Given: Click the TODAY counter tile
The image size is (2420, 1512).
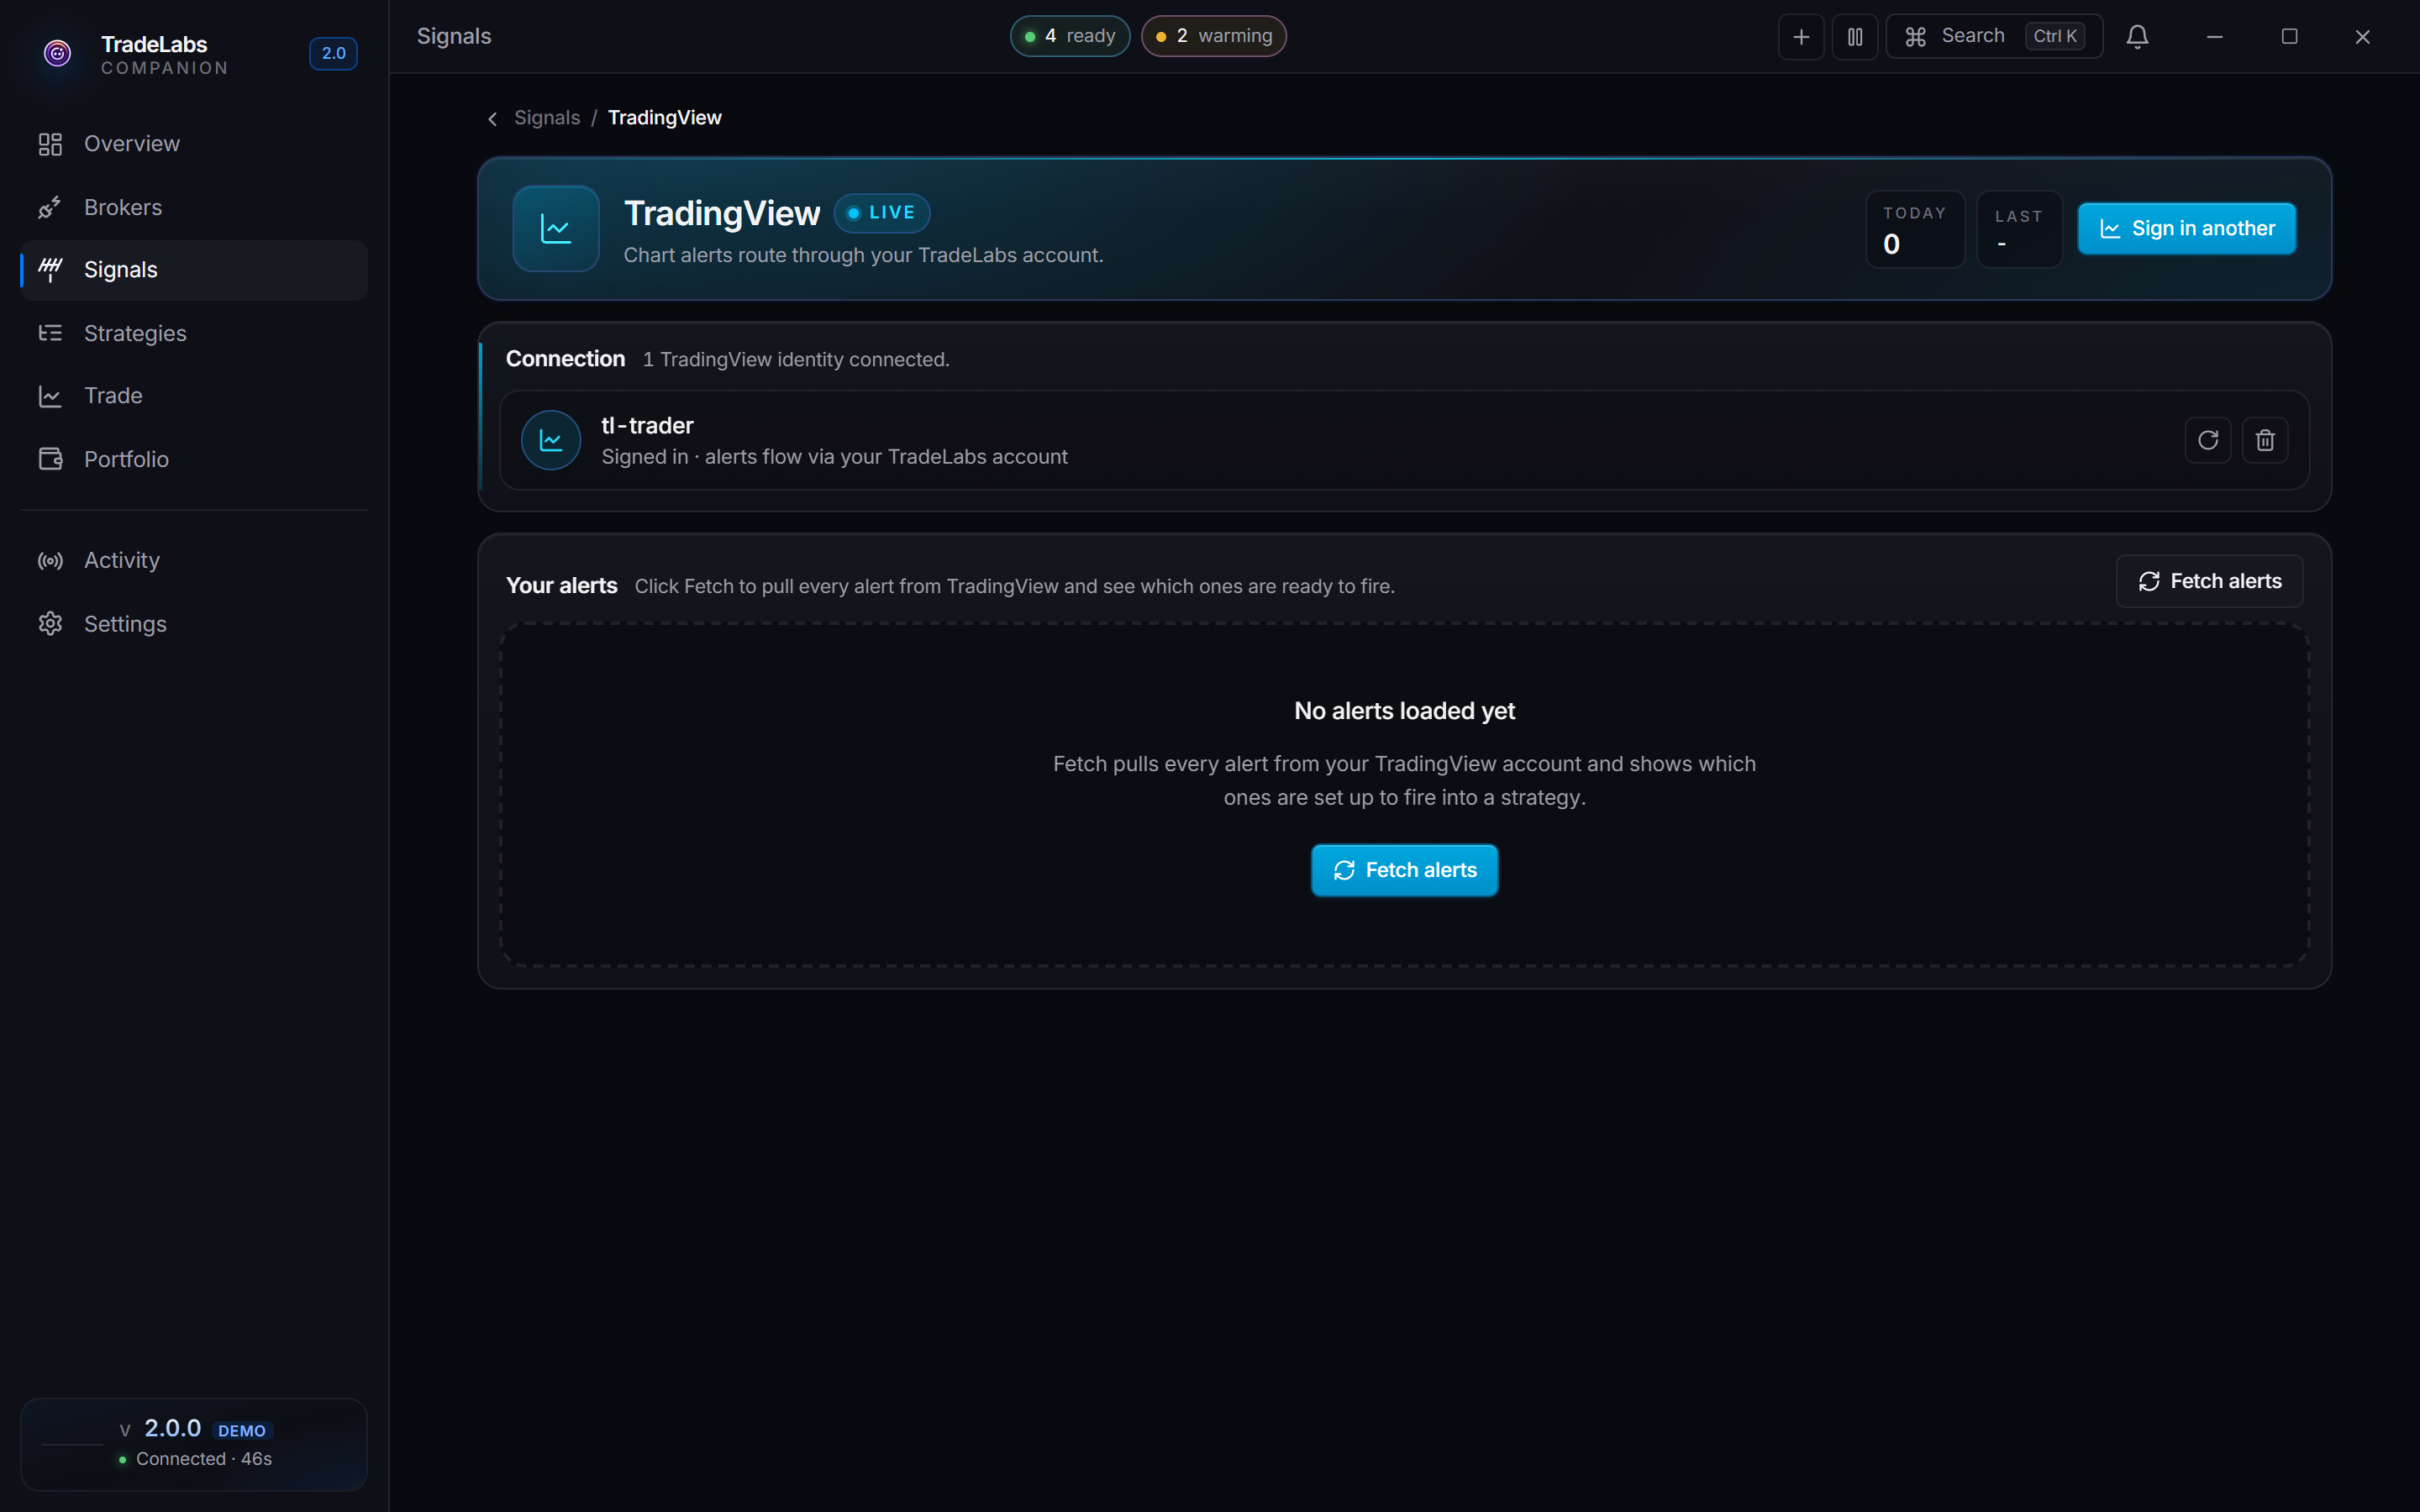Looking at the screenshot, I should pyautogui.click(x=1915, y=229).
